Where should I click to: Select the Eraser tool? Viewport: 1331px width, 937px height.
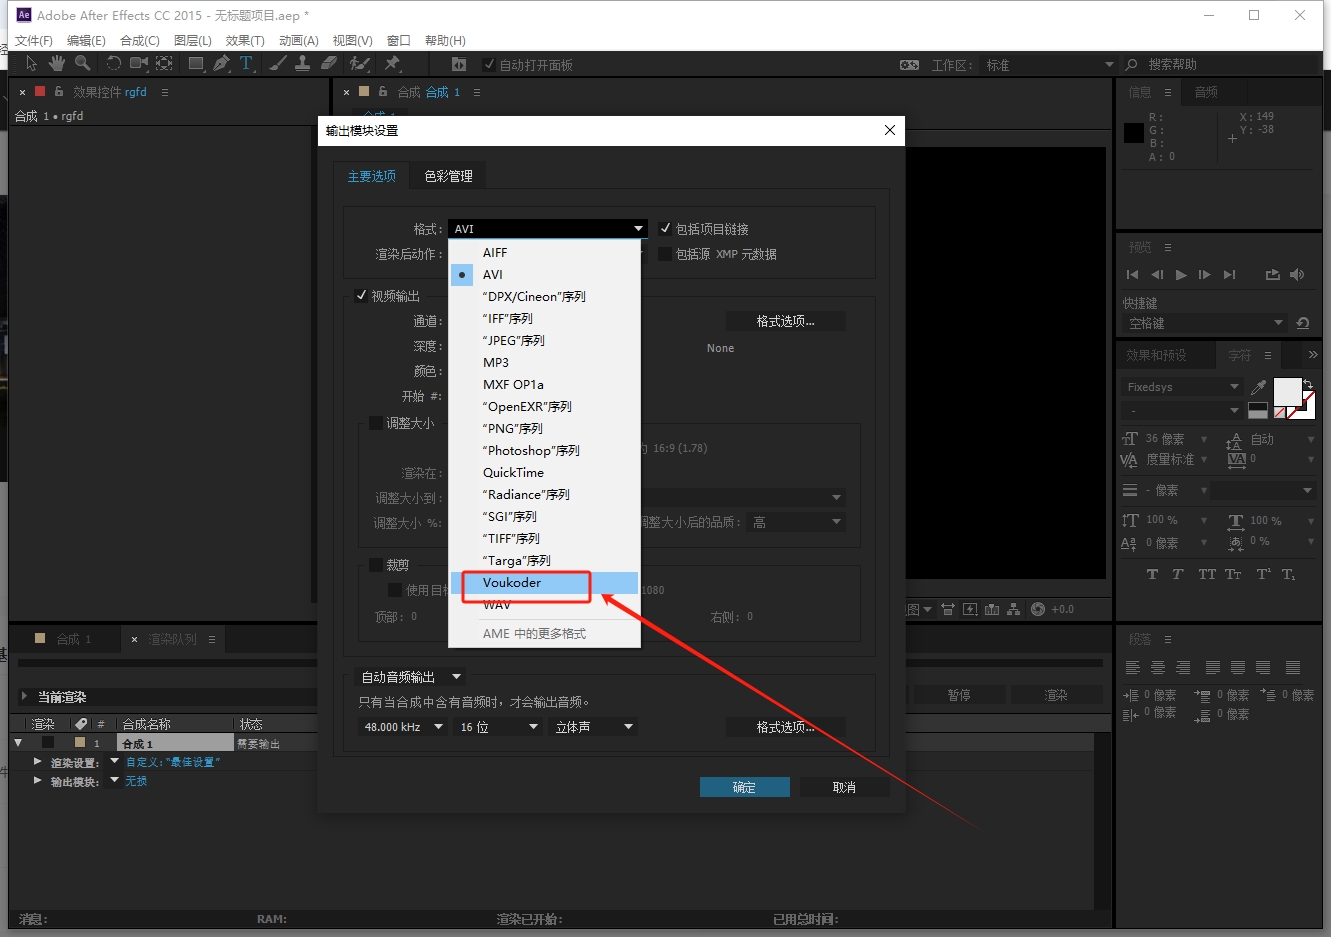(328, 63)
